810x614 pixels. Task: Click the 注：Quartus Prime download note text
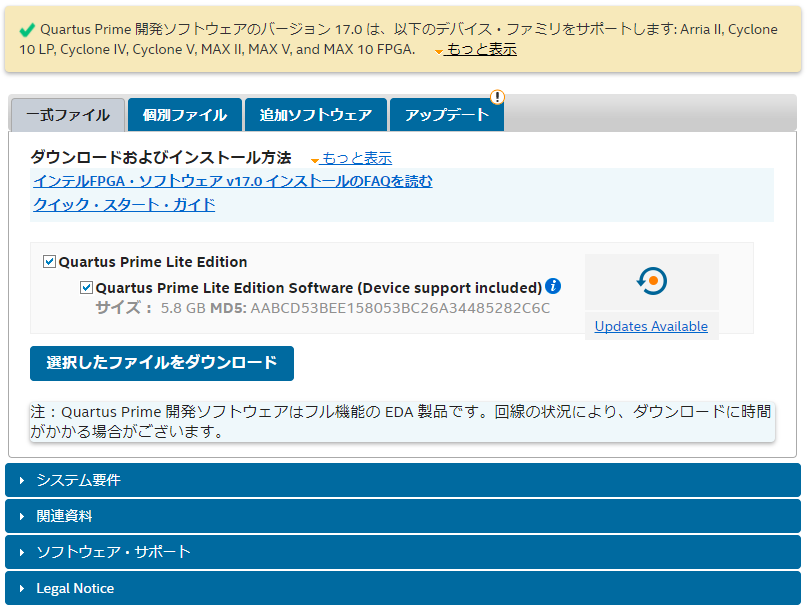(x=401, y=421)
